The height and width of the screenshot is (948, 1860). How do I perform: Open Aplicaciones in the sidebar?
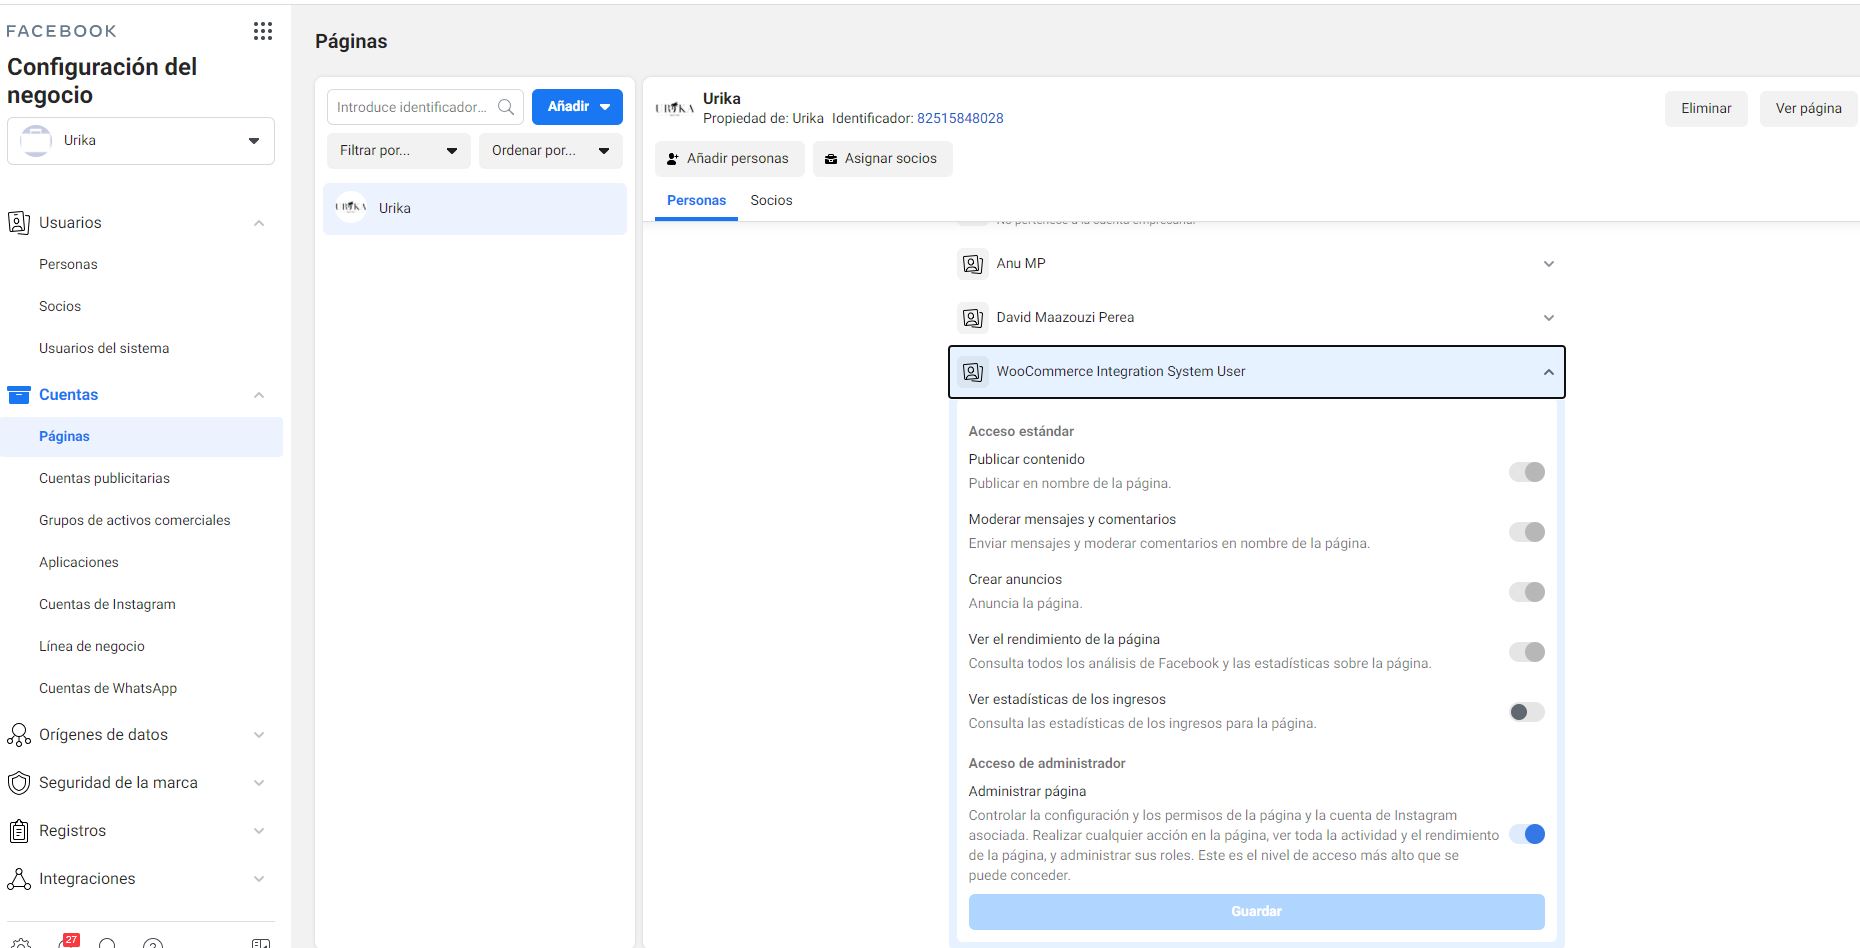point(78,562)
